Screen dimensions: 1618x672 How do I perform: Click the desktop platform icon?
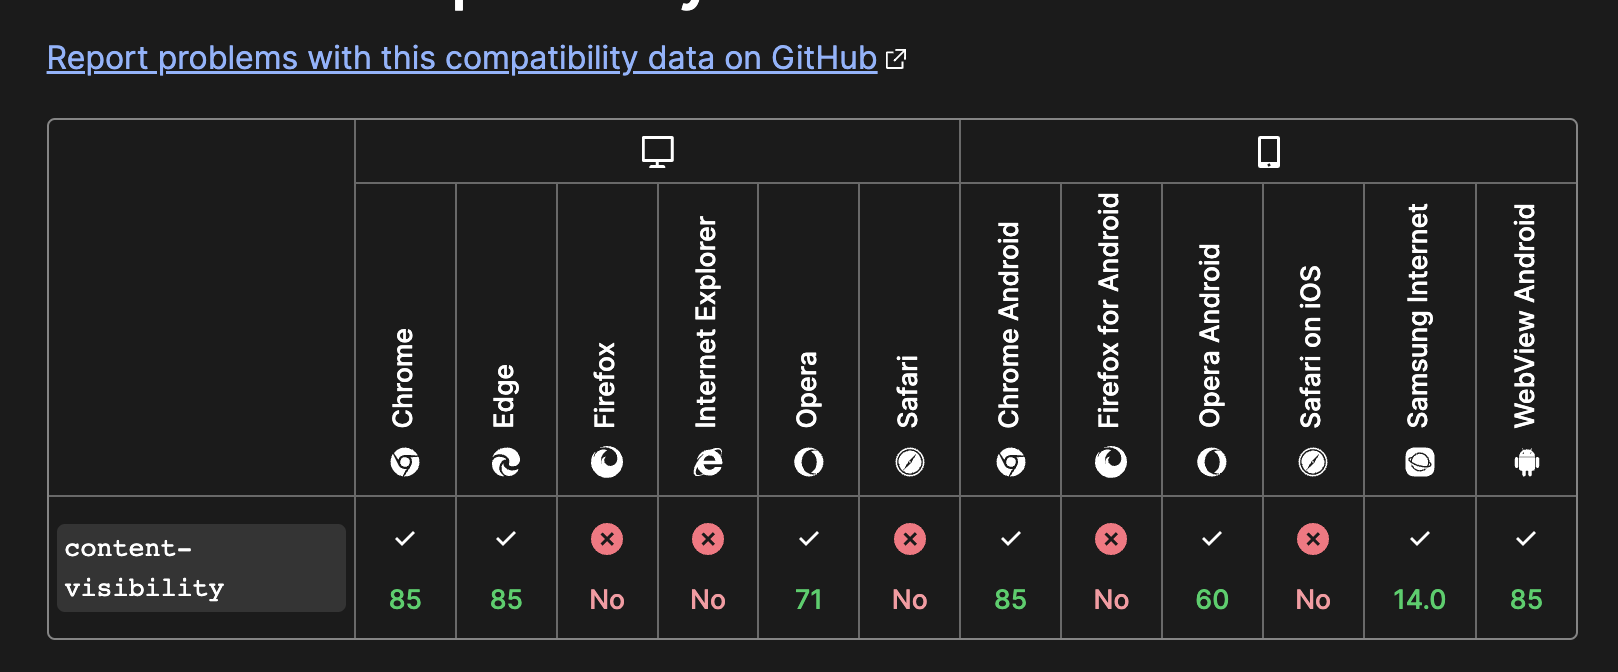[x=657, y=152]
